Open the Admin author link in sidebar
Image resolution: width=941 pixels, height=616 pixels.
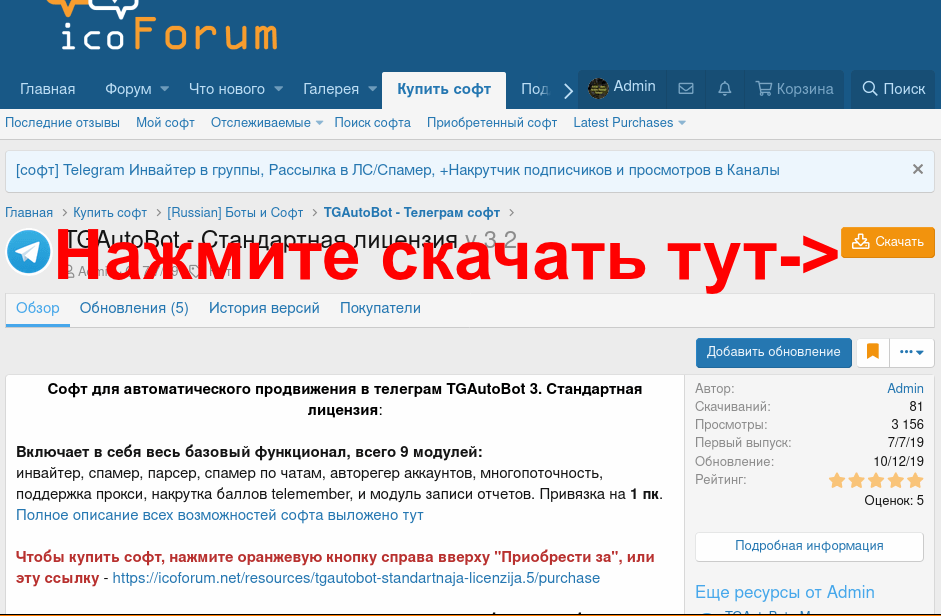[x=906, y=388]
